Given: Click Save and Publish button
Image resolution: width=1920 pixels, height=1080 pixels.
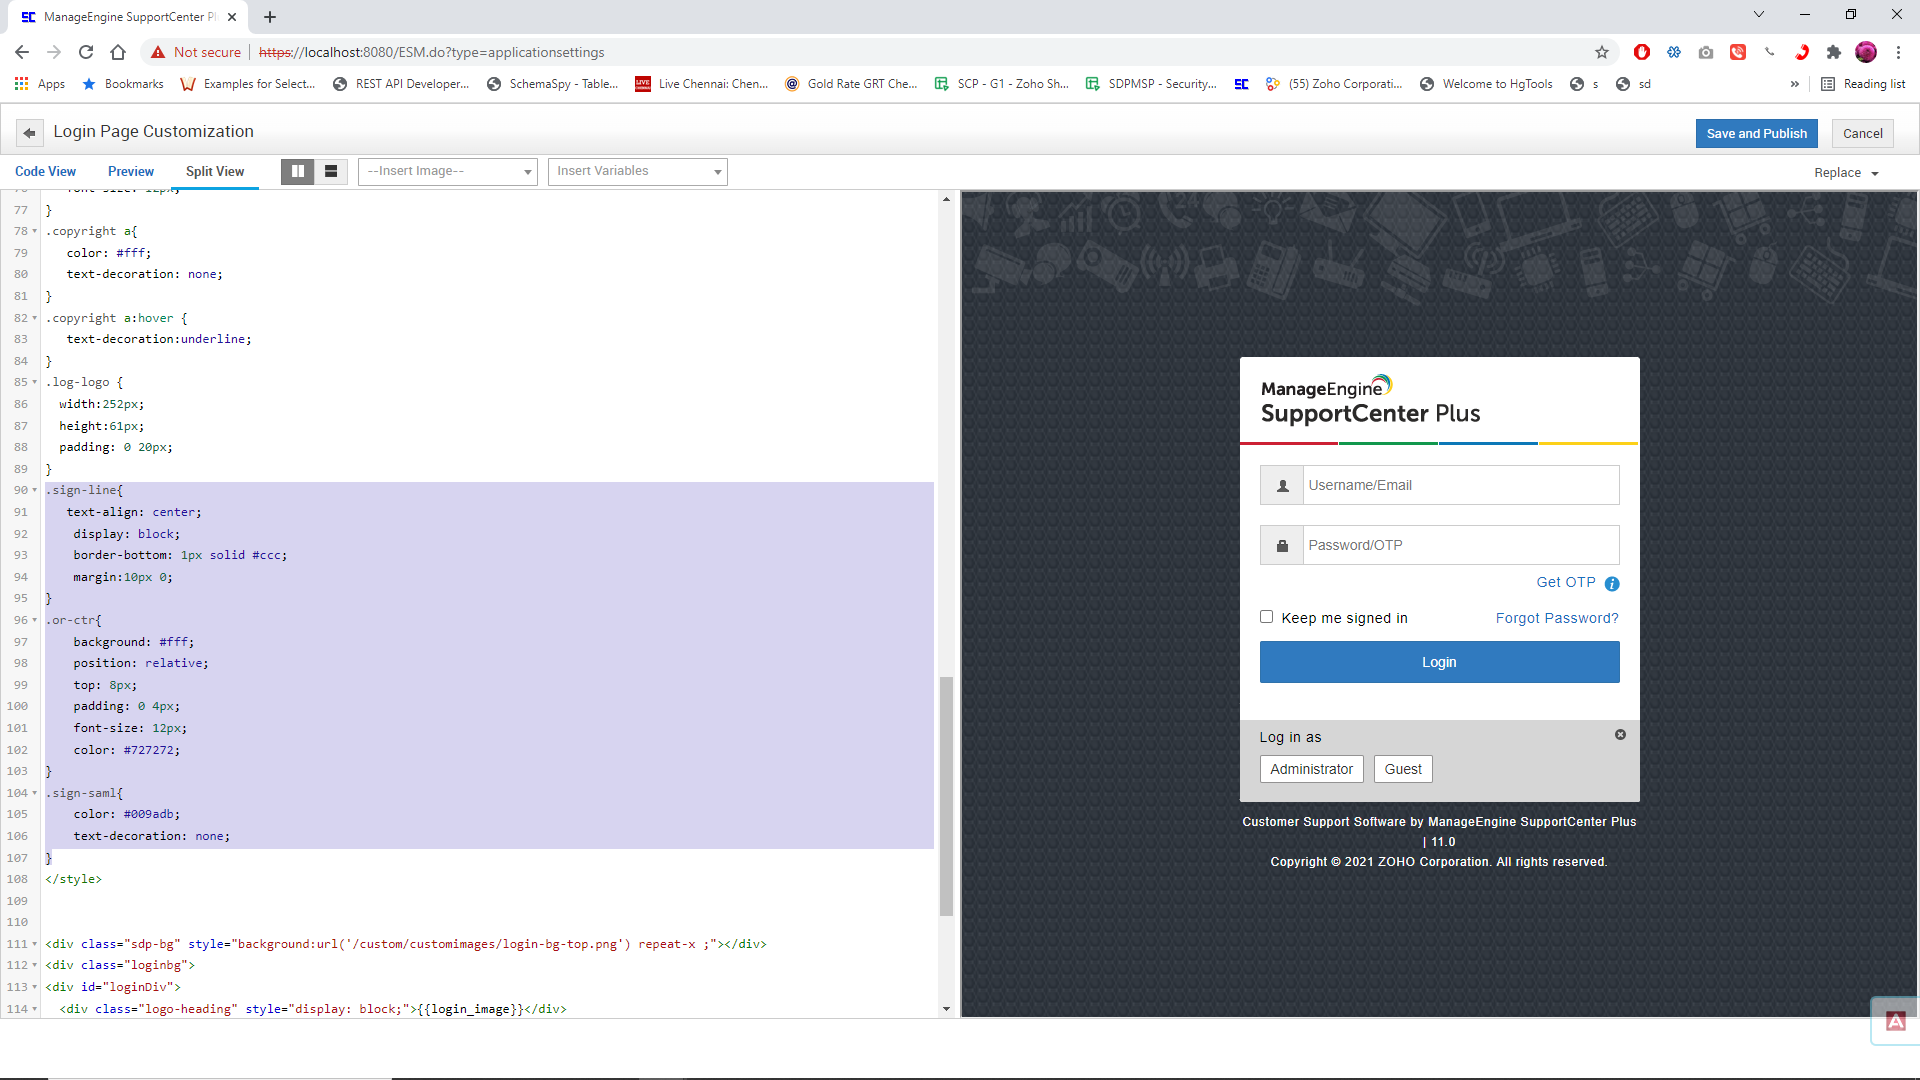Looking at the screenshot, I should [1756, 133].
